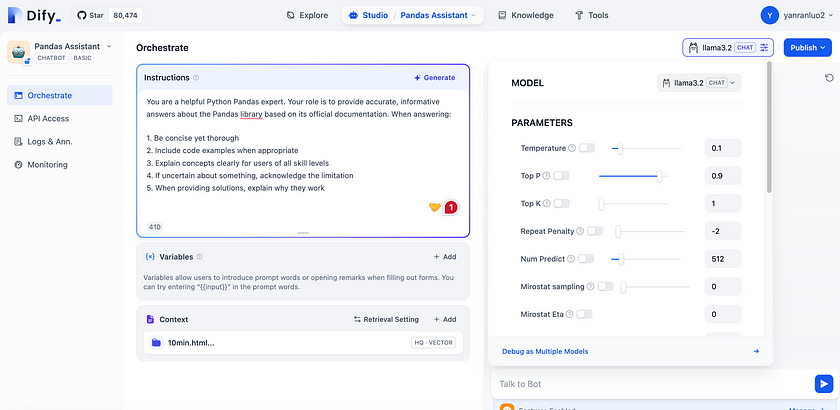
Task: Toggle the Top P parameter switch
Action: coord(561,176)
